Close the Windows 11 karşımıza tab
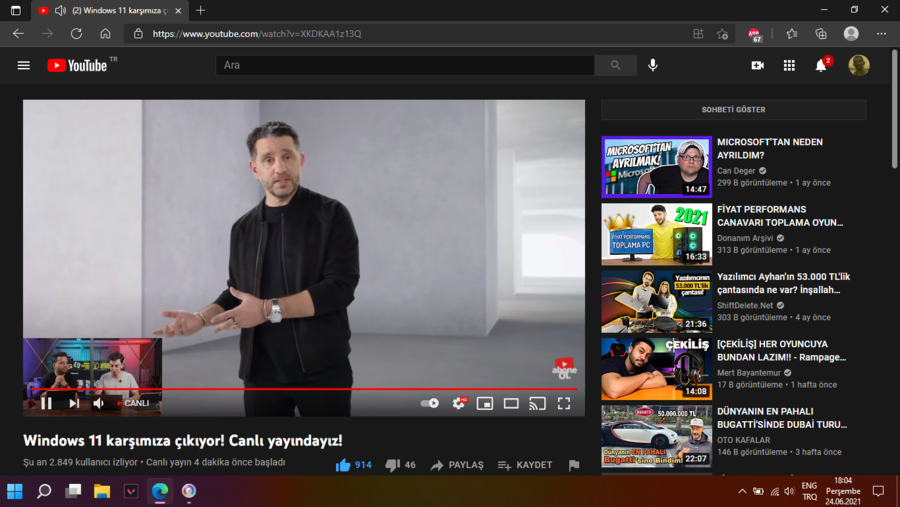900x507 pixels. click(x=178, y=10)
